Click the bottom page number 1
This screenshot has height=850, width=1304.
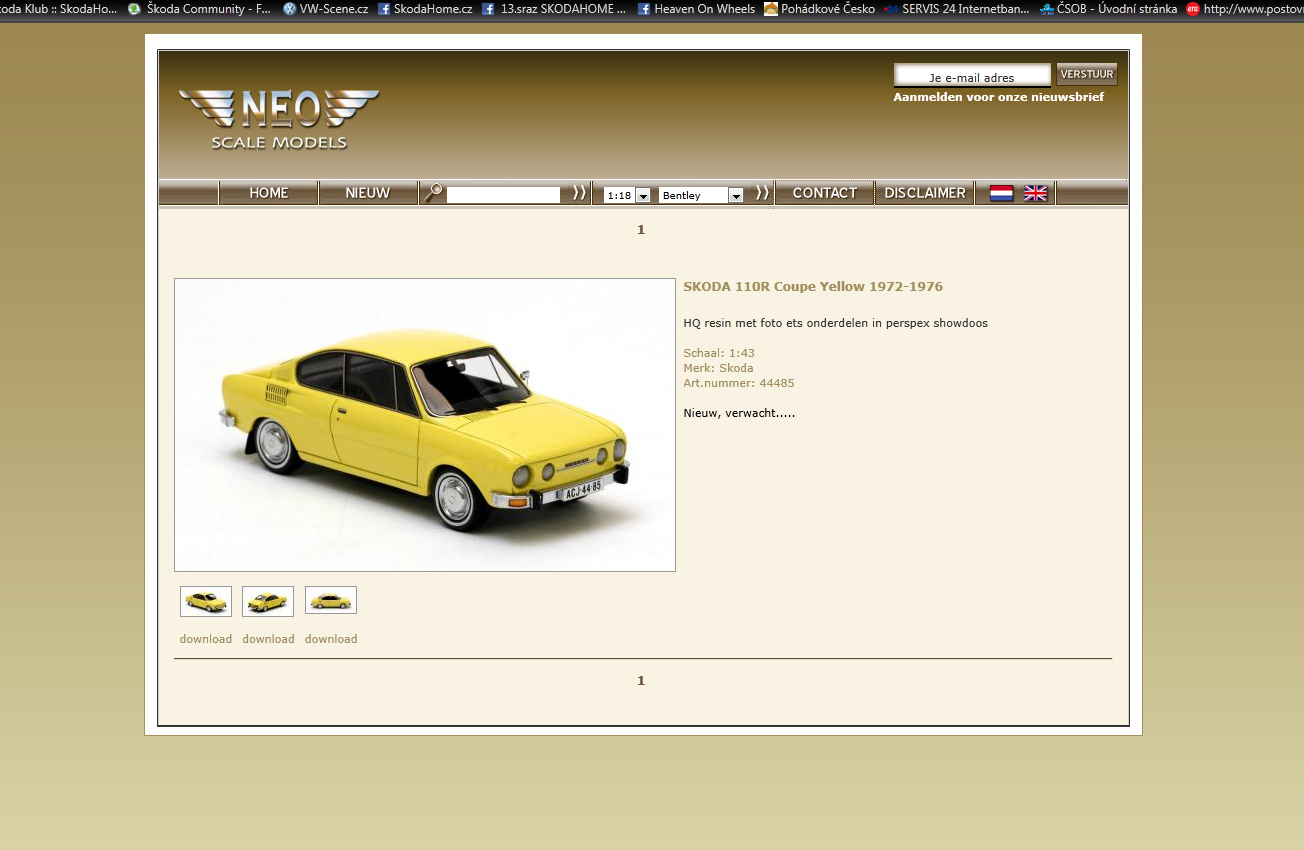click(x=641, y=680)
